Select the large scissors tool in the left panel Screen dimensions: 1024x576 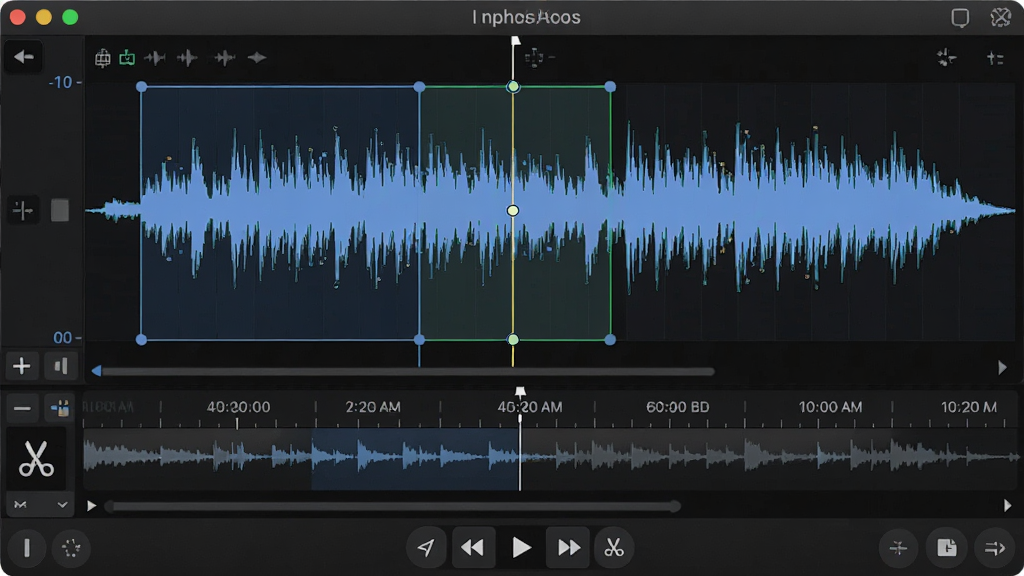click(37, 458)
